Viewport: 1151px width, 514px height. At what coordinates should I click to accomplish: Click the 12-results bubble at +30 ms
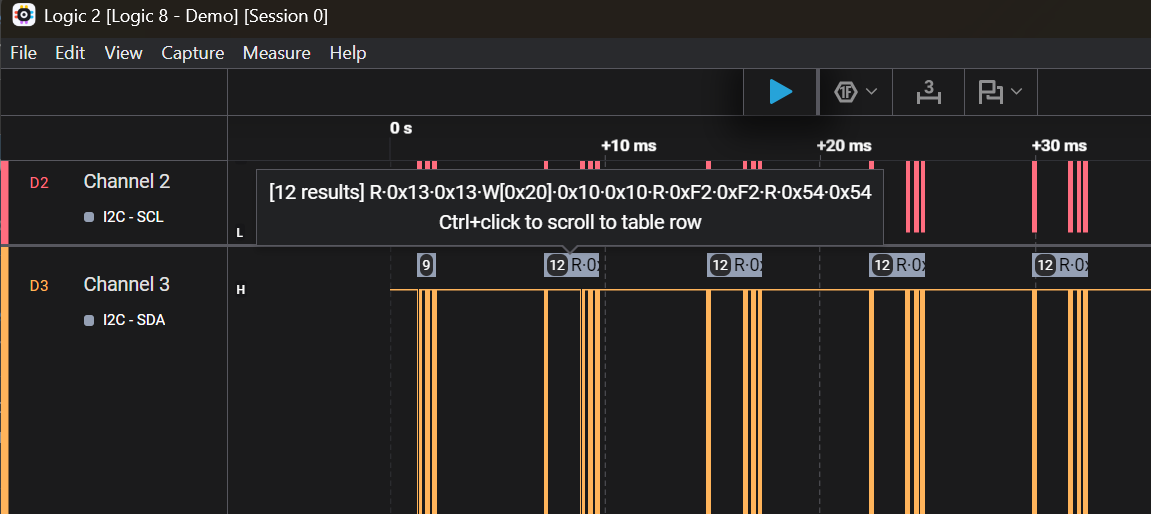pos(1060,265)
